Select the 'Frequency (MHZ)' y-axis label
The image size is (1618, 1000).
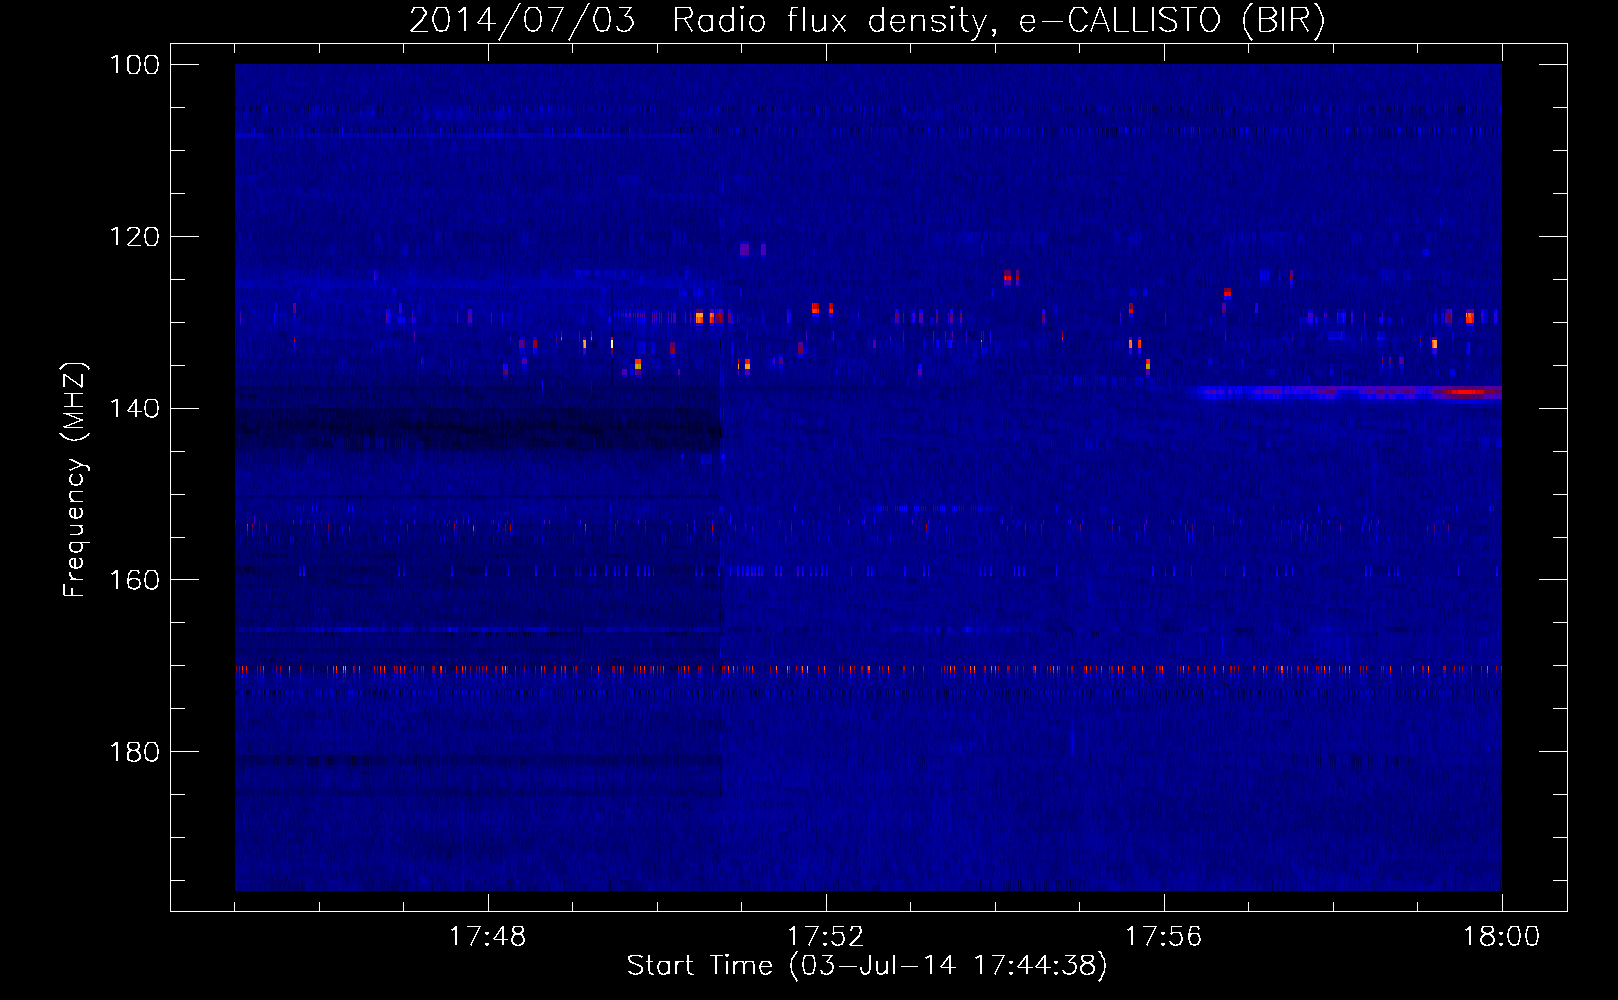click(x=75, y=480)
